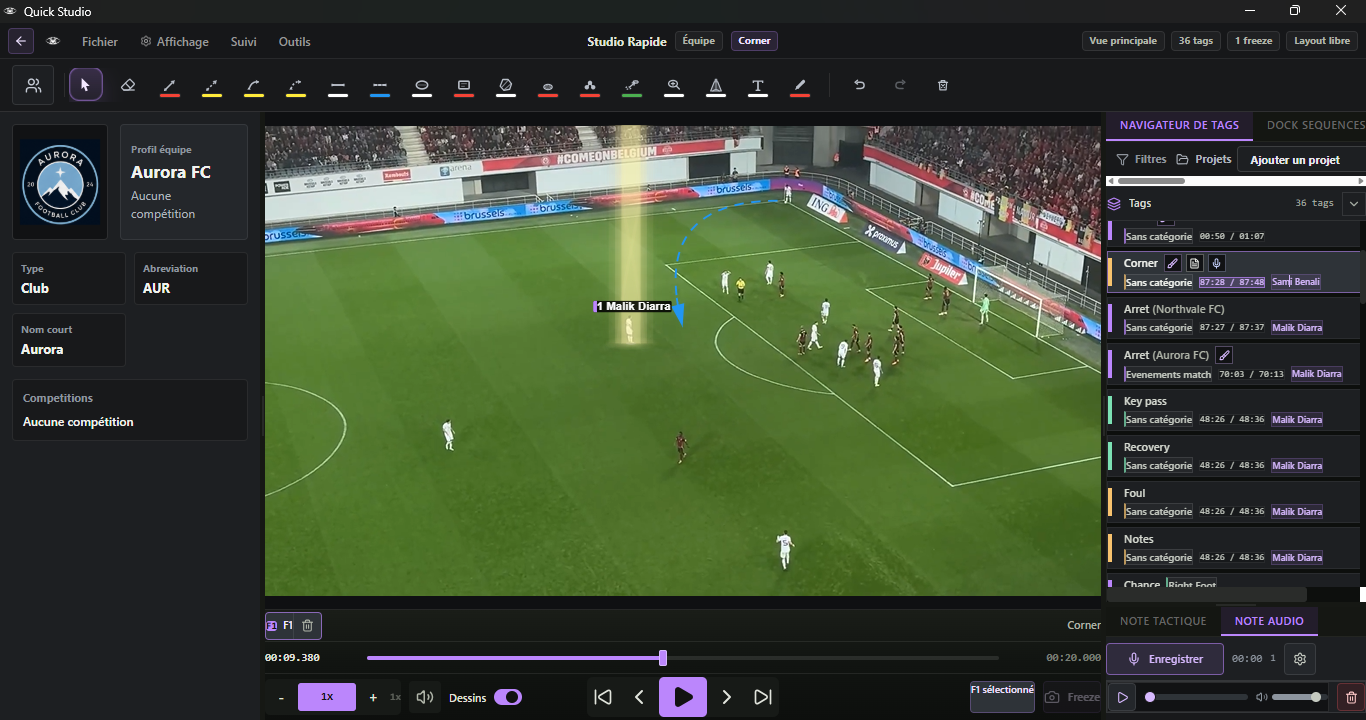Screen dimensions: 1366x720
Task: Delete the audio note recording
Action: pyautogui.click(x=1351, y=698)
